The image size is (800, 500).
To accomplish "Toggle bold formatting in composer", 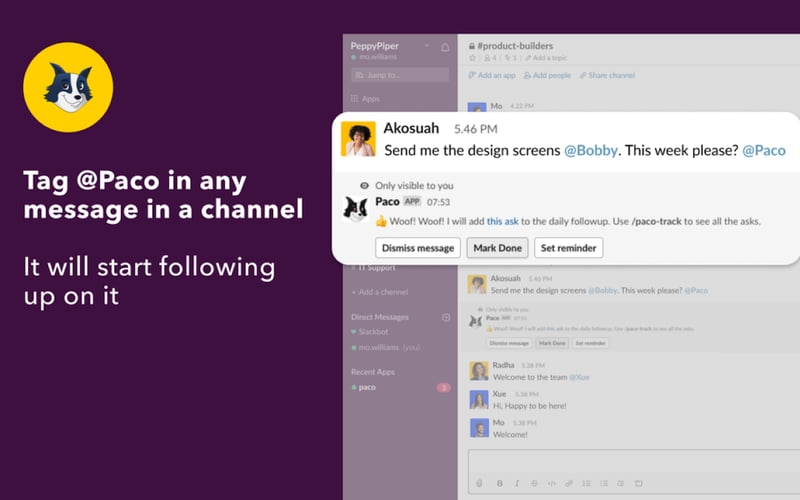I will pos(499,483).
